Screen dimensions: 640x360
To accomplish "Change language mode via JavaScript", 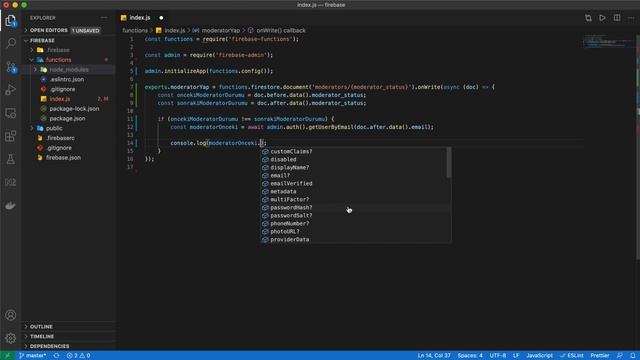I will [539, 356].
